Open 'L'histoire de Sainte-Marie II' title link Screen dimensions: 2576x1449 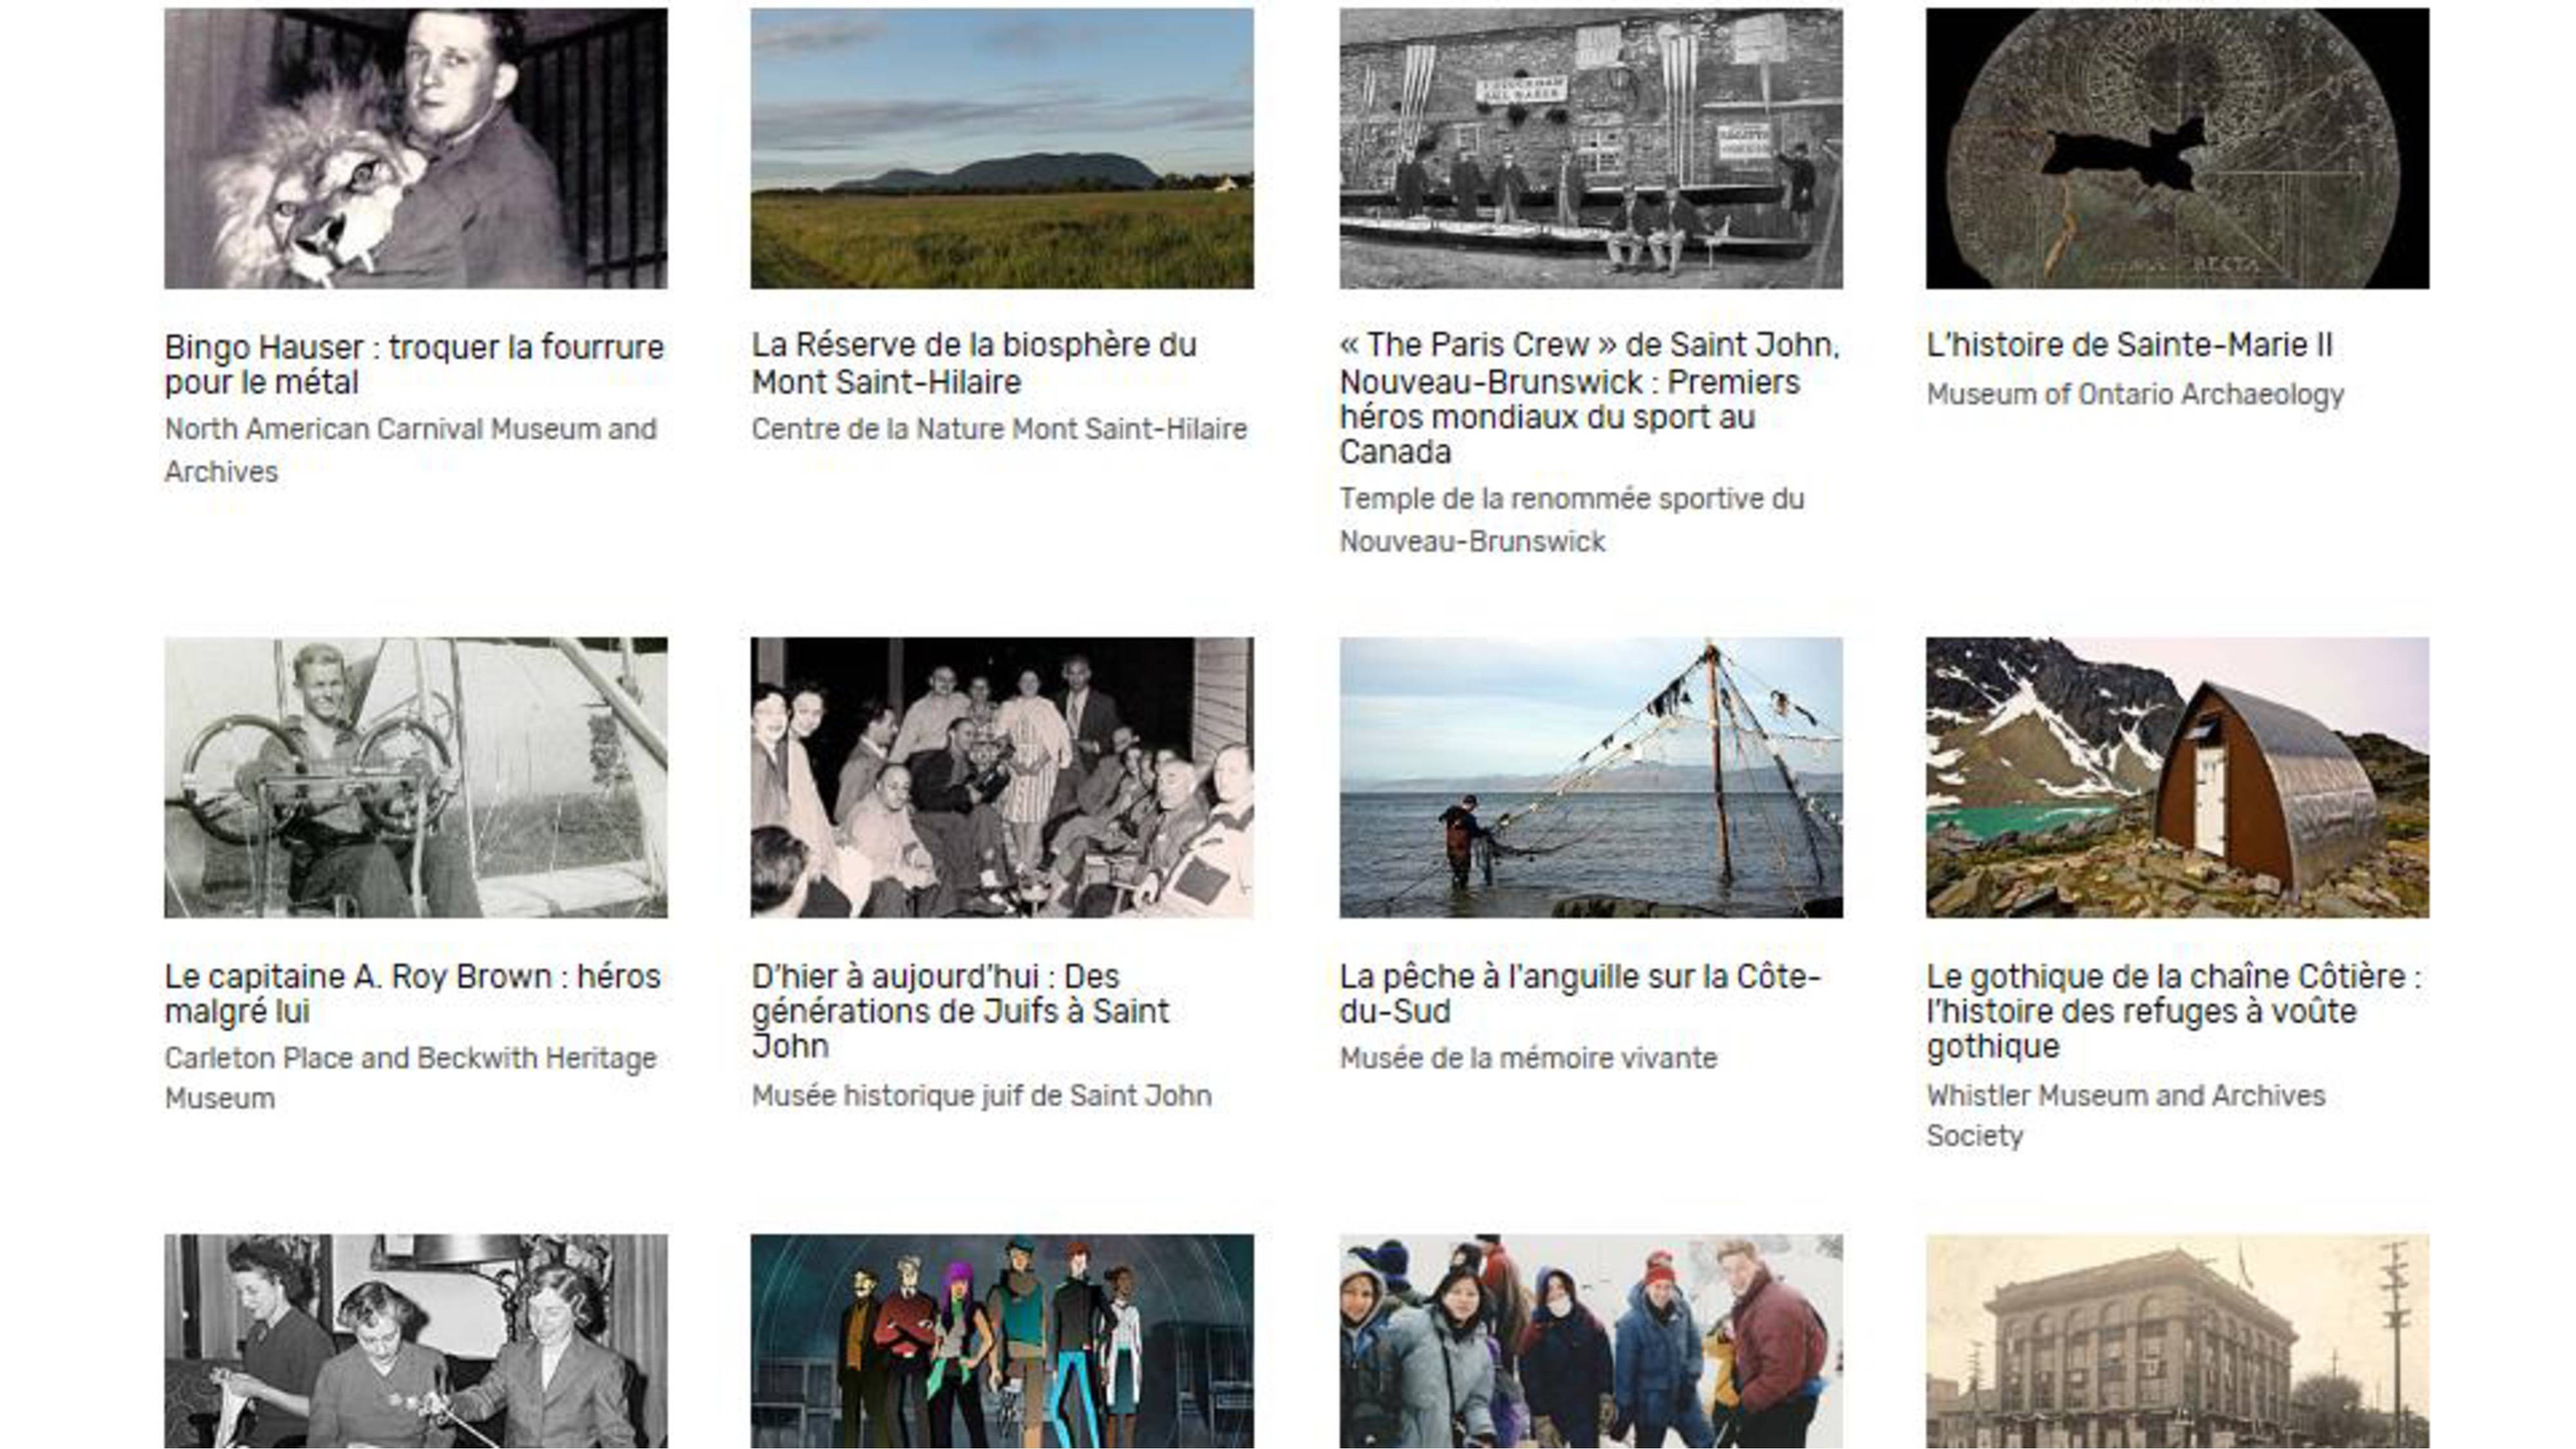pos(2129,345)
